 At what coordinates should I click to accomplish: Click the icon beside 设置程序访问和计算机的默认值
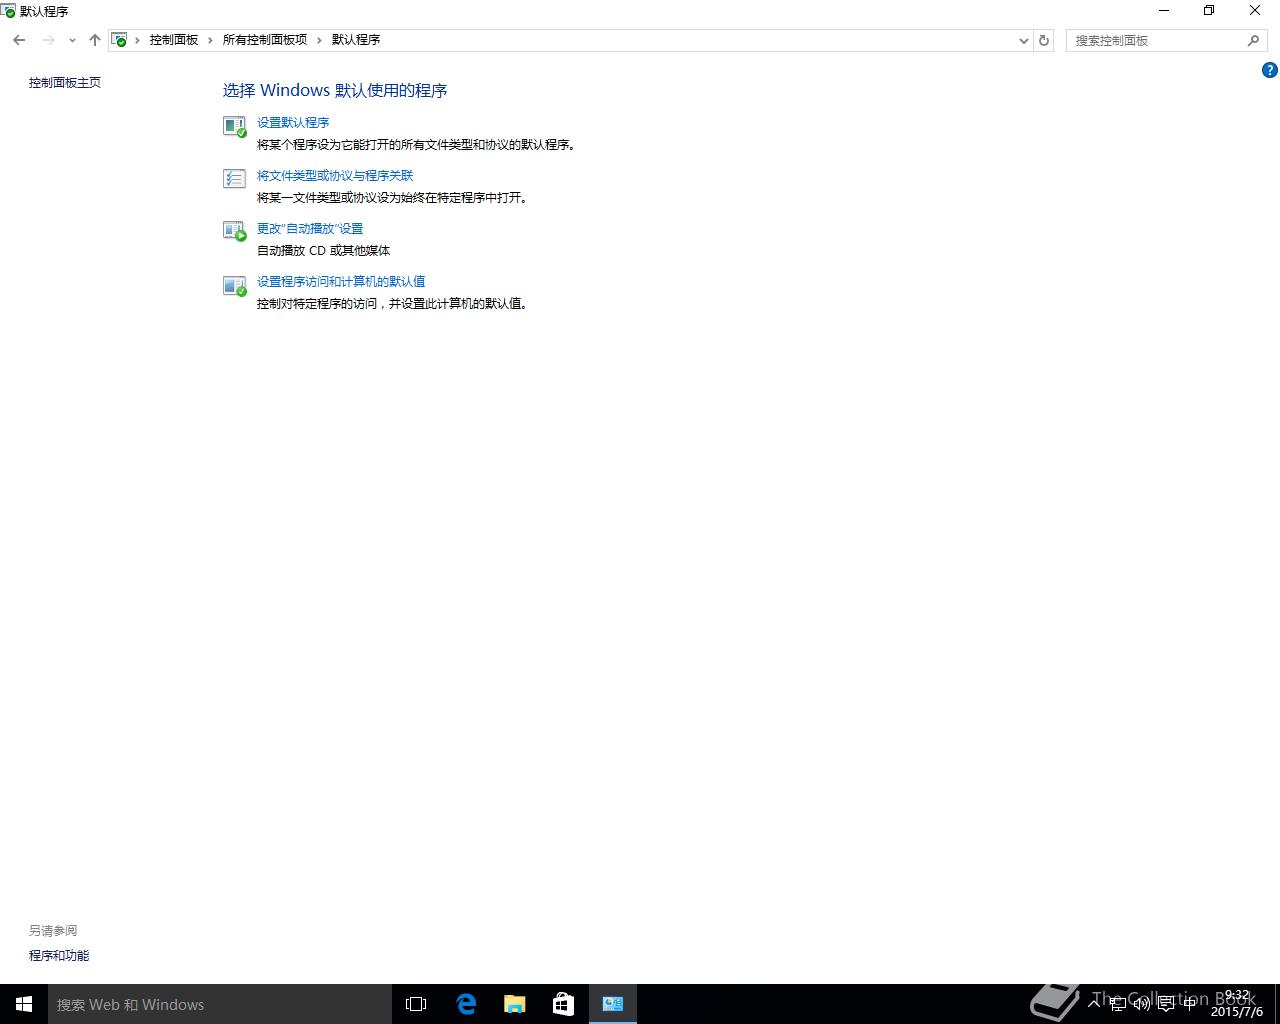pyautogui.click(x=234, y=286)
